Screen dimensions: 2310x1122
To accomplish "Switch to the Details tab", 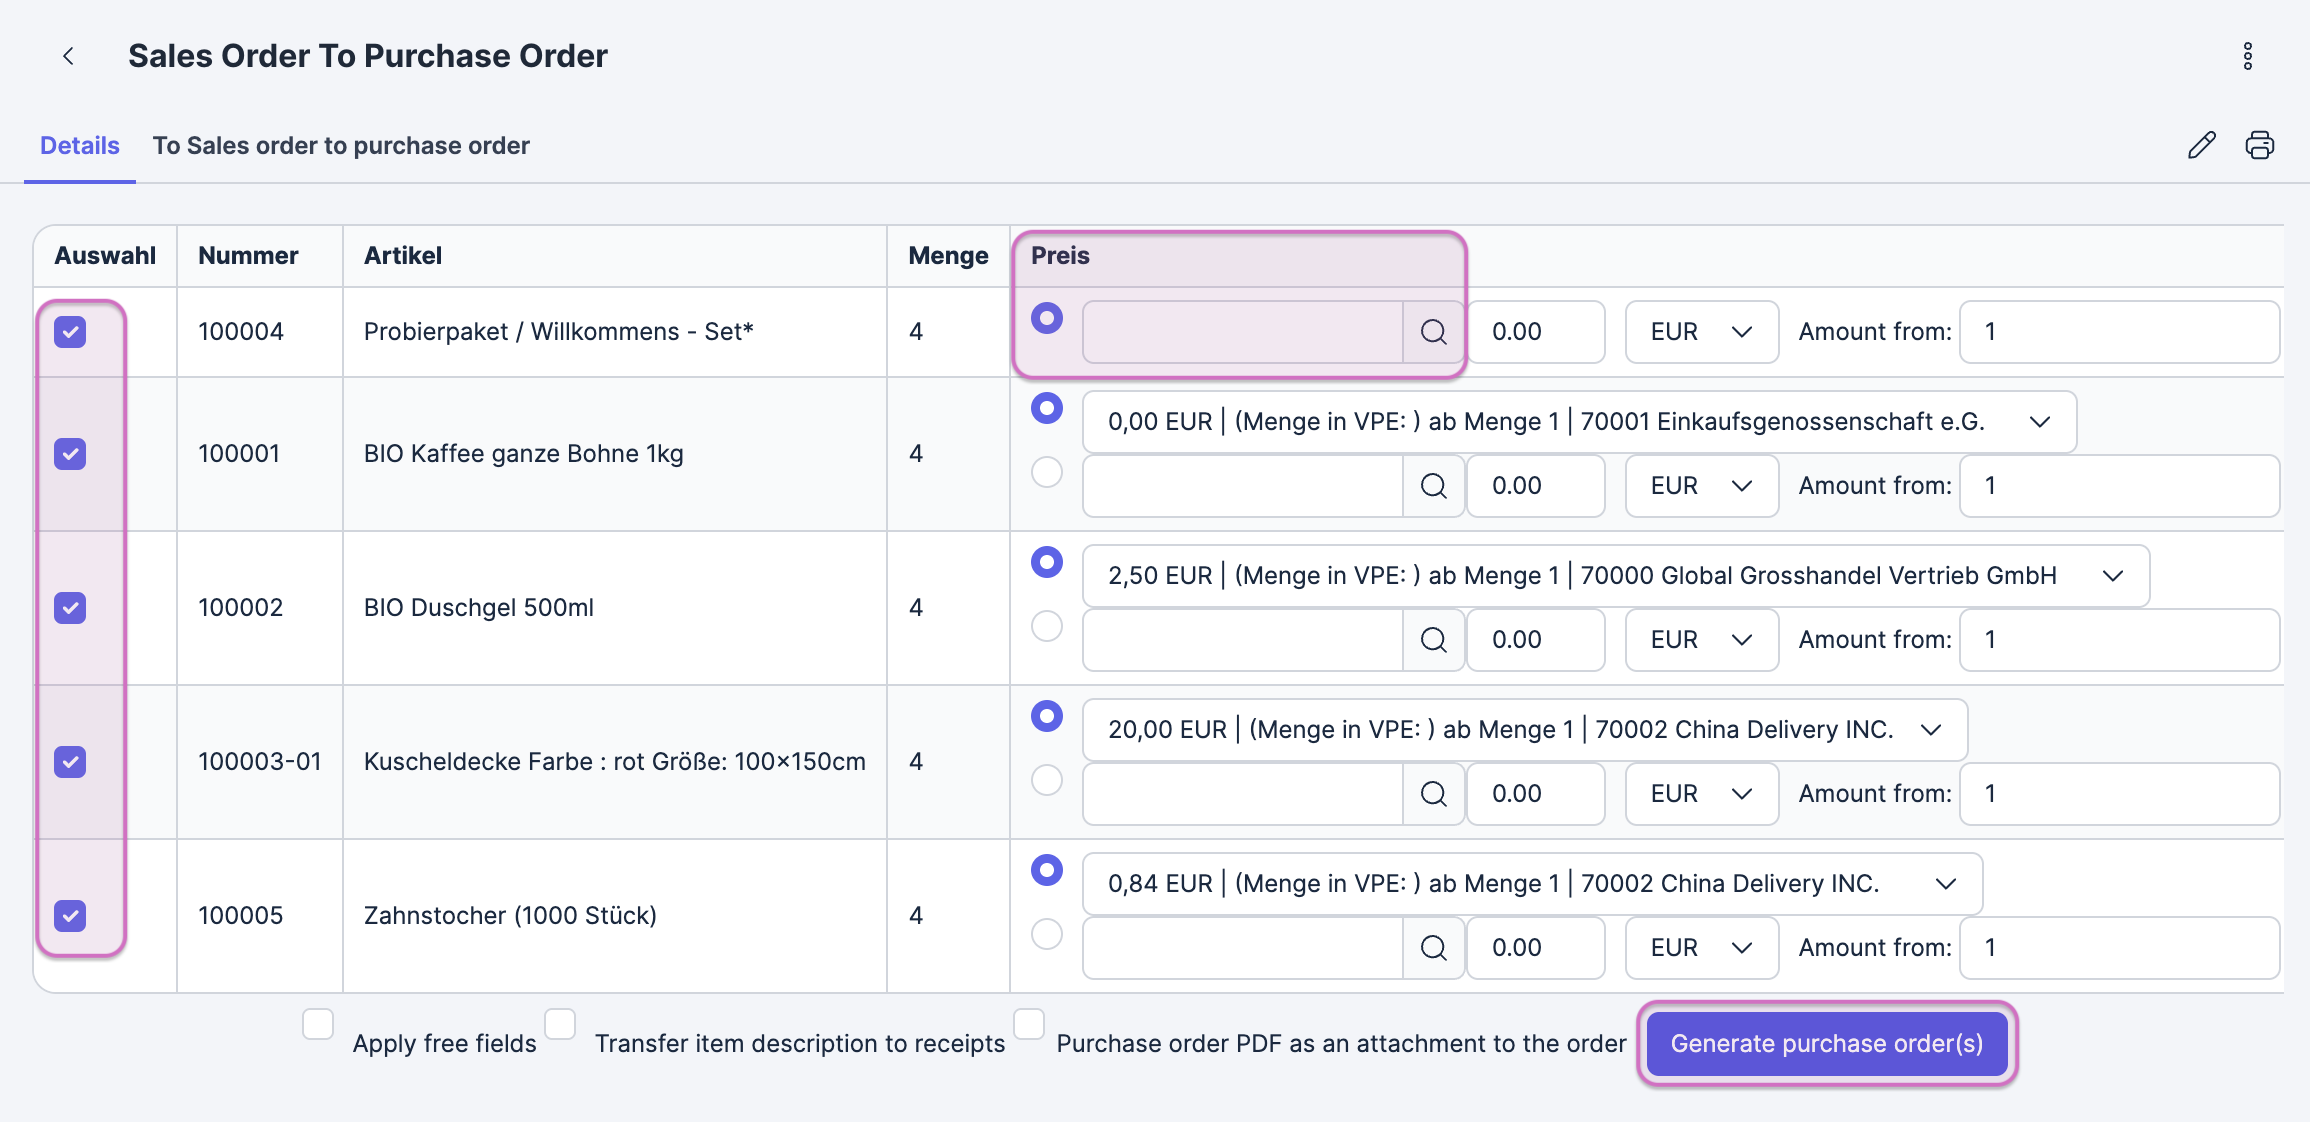I will (79, 146).
